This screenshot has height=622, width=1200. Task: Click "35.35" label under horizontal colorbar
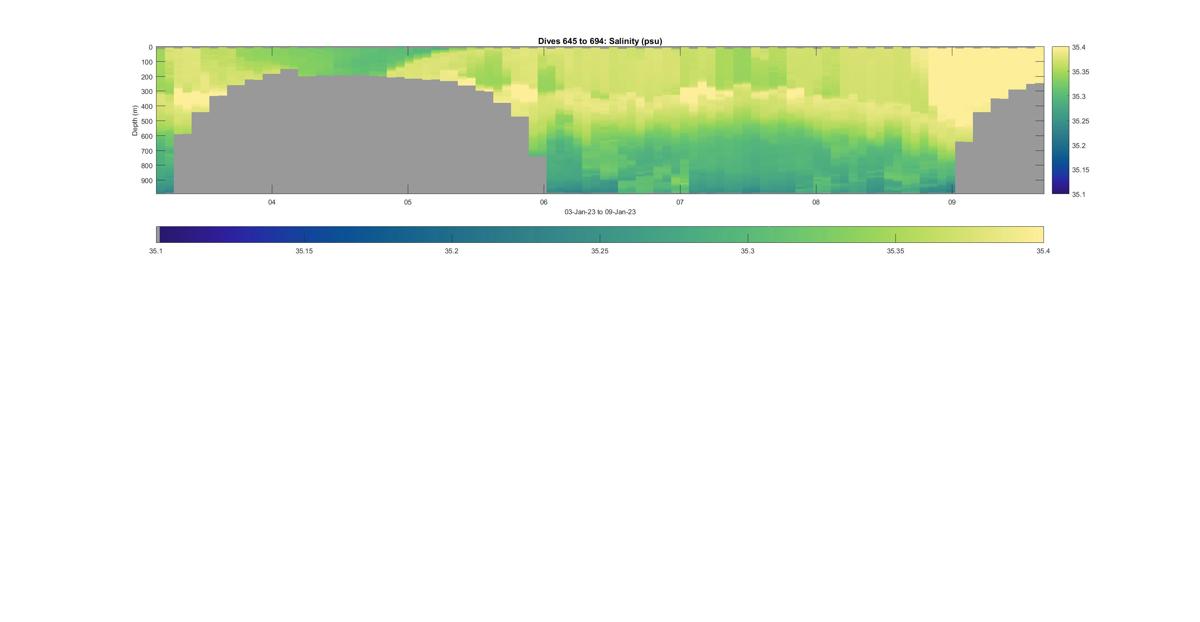[x=896, y=252]
